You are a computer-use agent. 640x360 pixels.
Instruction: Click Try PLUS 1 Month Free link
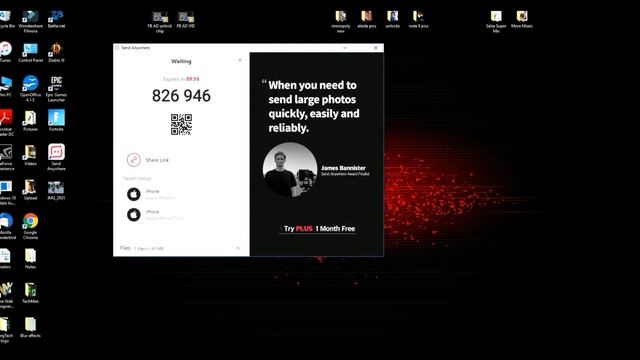[319, 229]
